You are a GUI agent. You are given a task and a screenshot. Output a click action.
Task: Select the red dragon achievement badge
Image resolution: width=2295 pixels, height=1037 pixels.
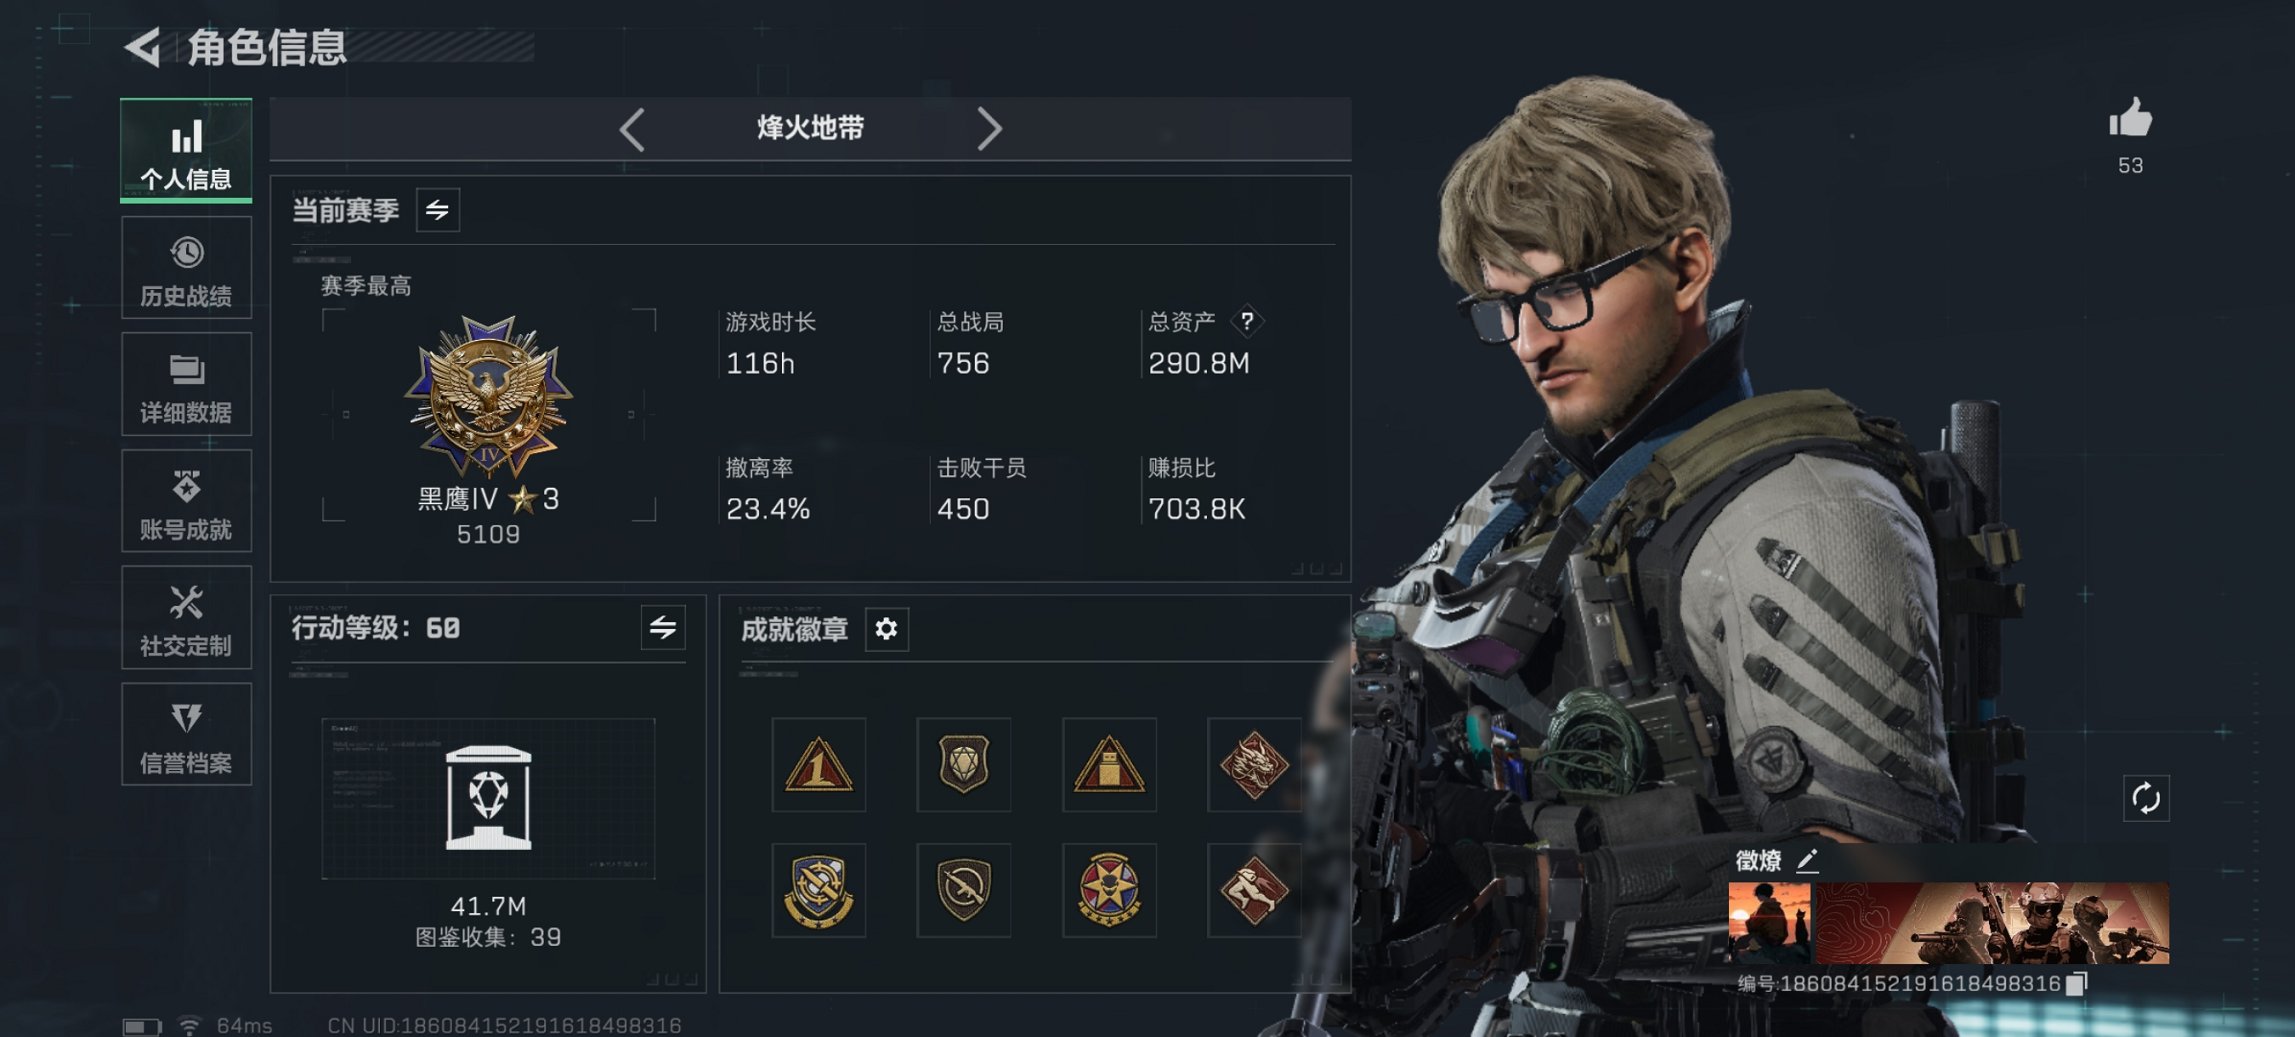pos(1253,765)
